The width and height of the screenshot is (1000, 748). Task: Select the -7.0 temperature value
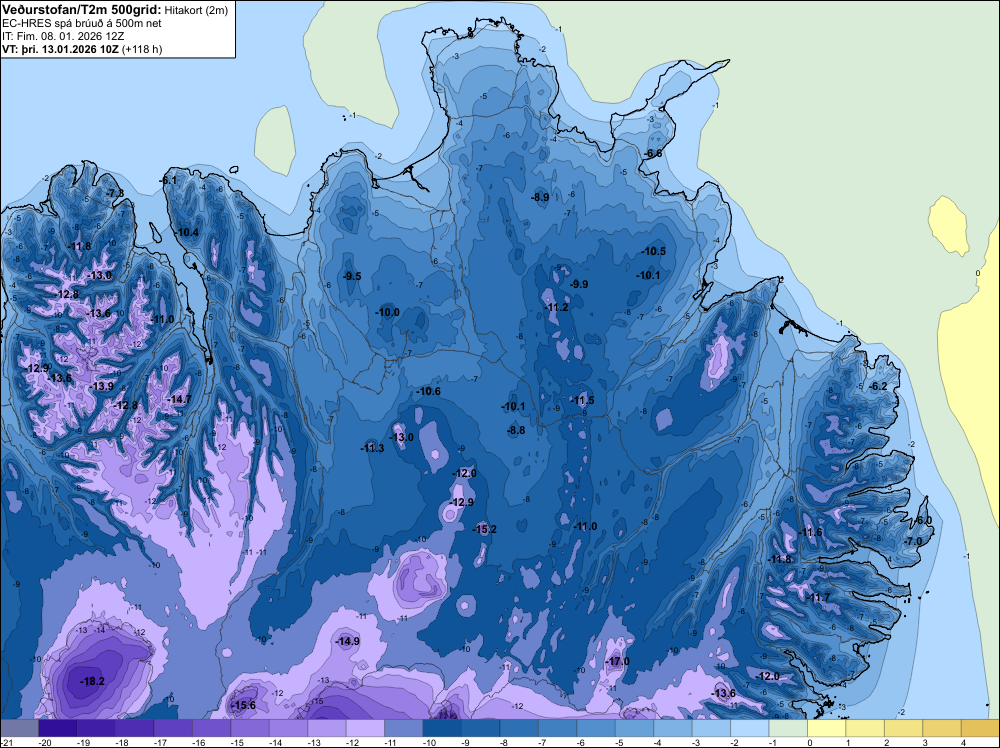pyautogui.click(x=913, y=541)
